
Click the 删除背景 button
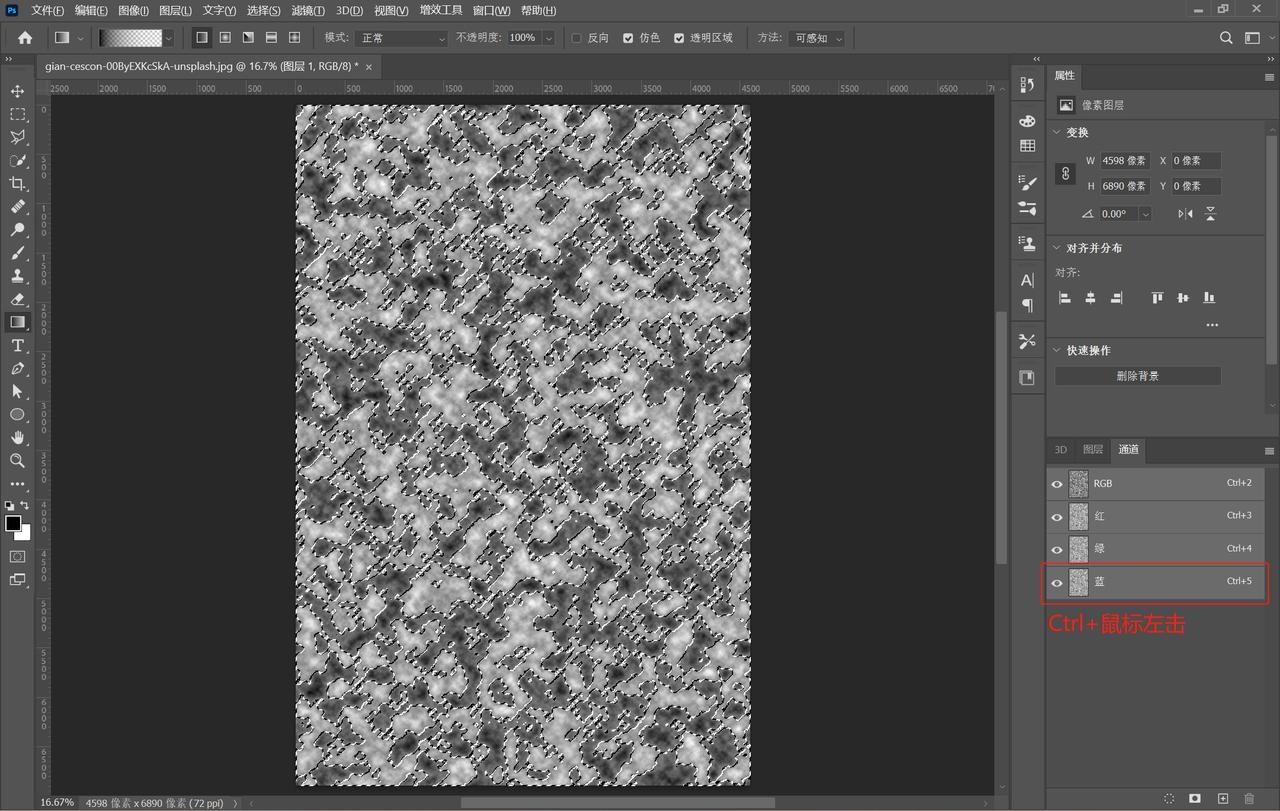pos(1137,376)
